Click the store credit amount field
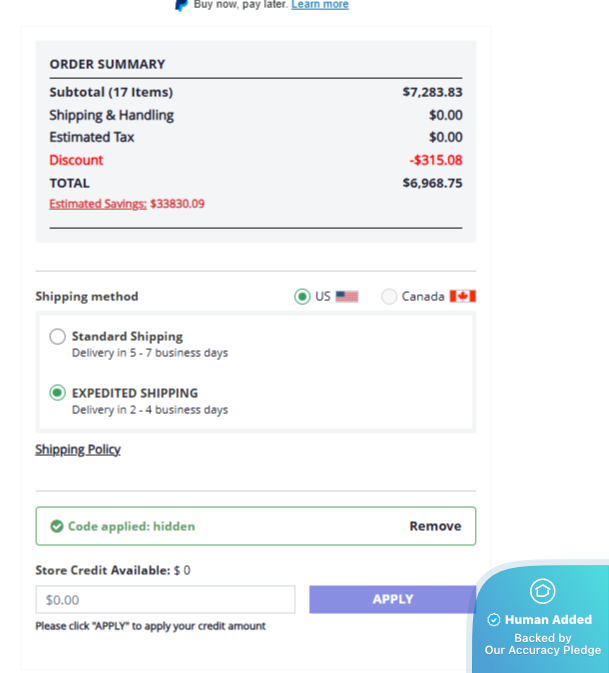Screen dimensions: 609x673 [165, 600]
